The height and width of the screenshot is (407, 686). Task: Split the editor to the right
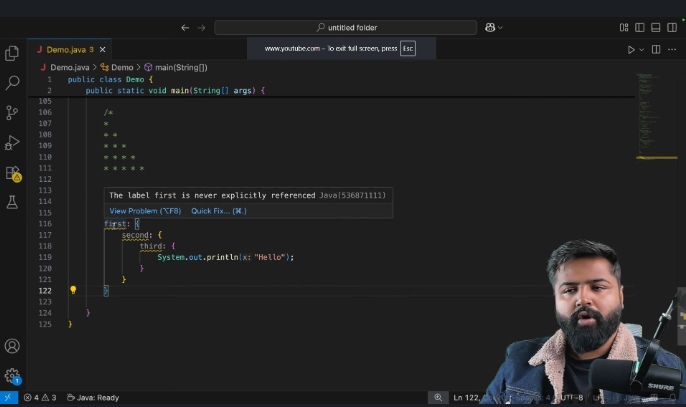(656, 49)
